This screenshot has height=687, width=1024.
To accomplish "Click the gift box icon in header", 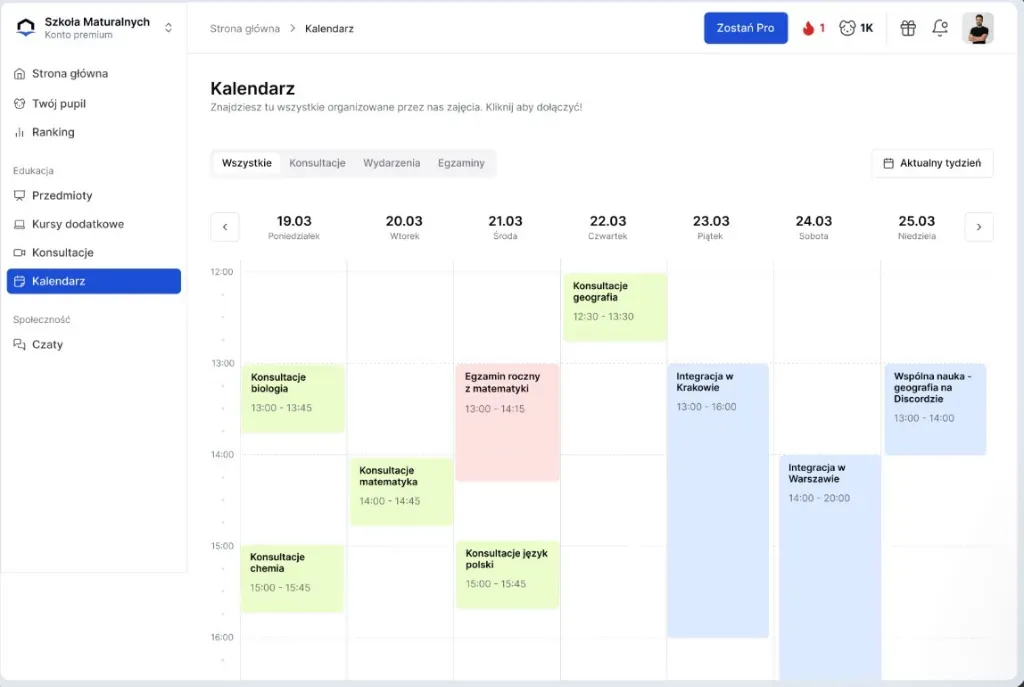I will 908,28.
